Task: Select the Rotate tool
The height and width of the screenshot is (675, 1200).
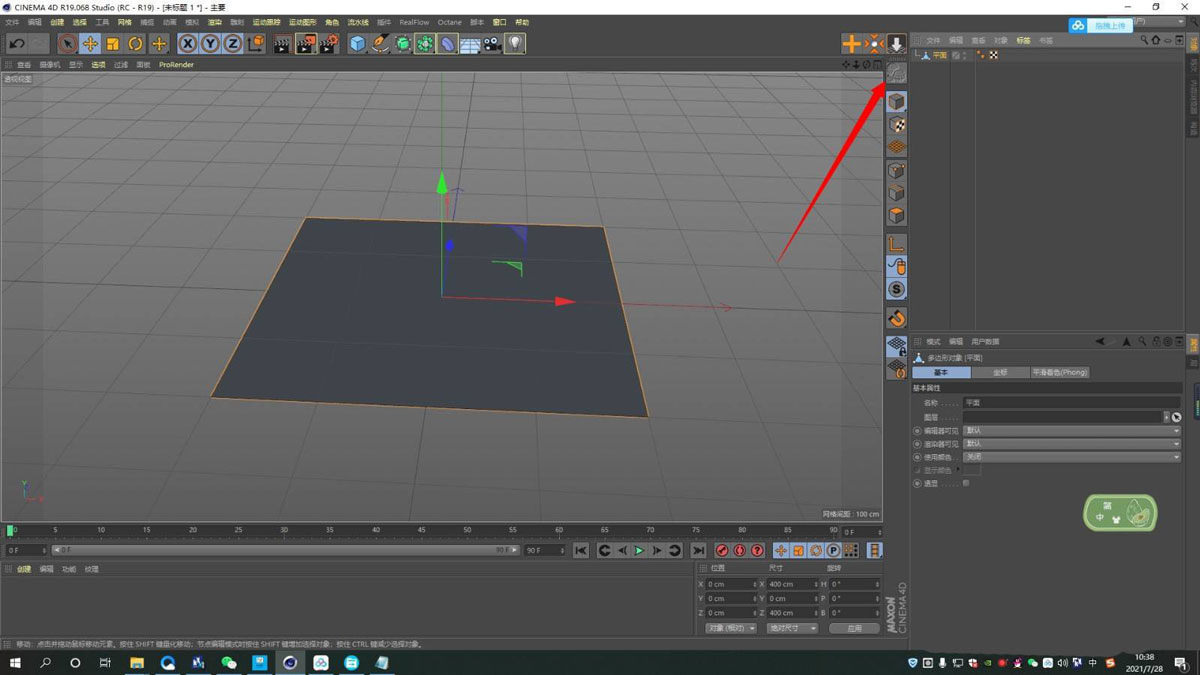Action: 137,43
